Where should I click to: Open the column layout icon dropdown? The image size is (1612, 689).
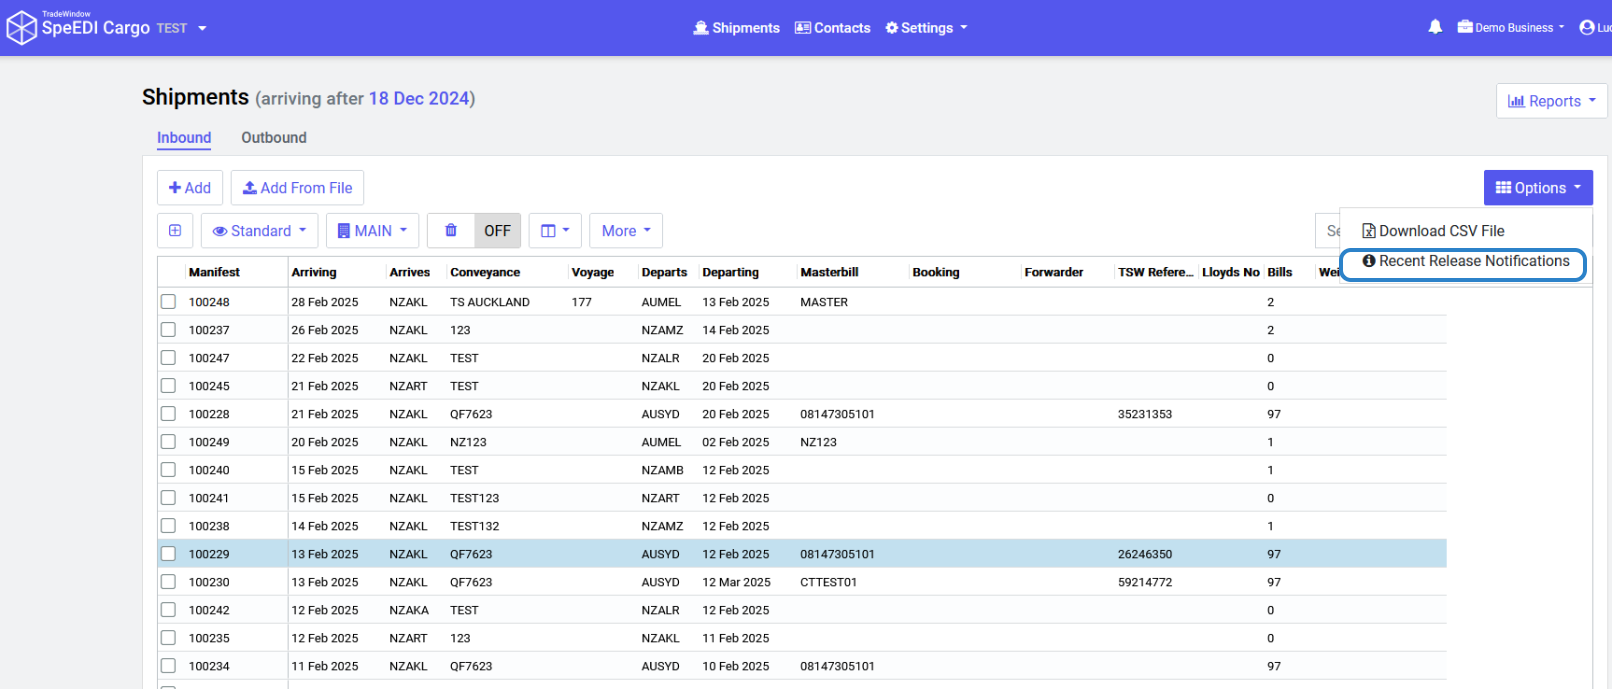coord(555,231)
